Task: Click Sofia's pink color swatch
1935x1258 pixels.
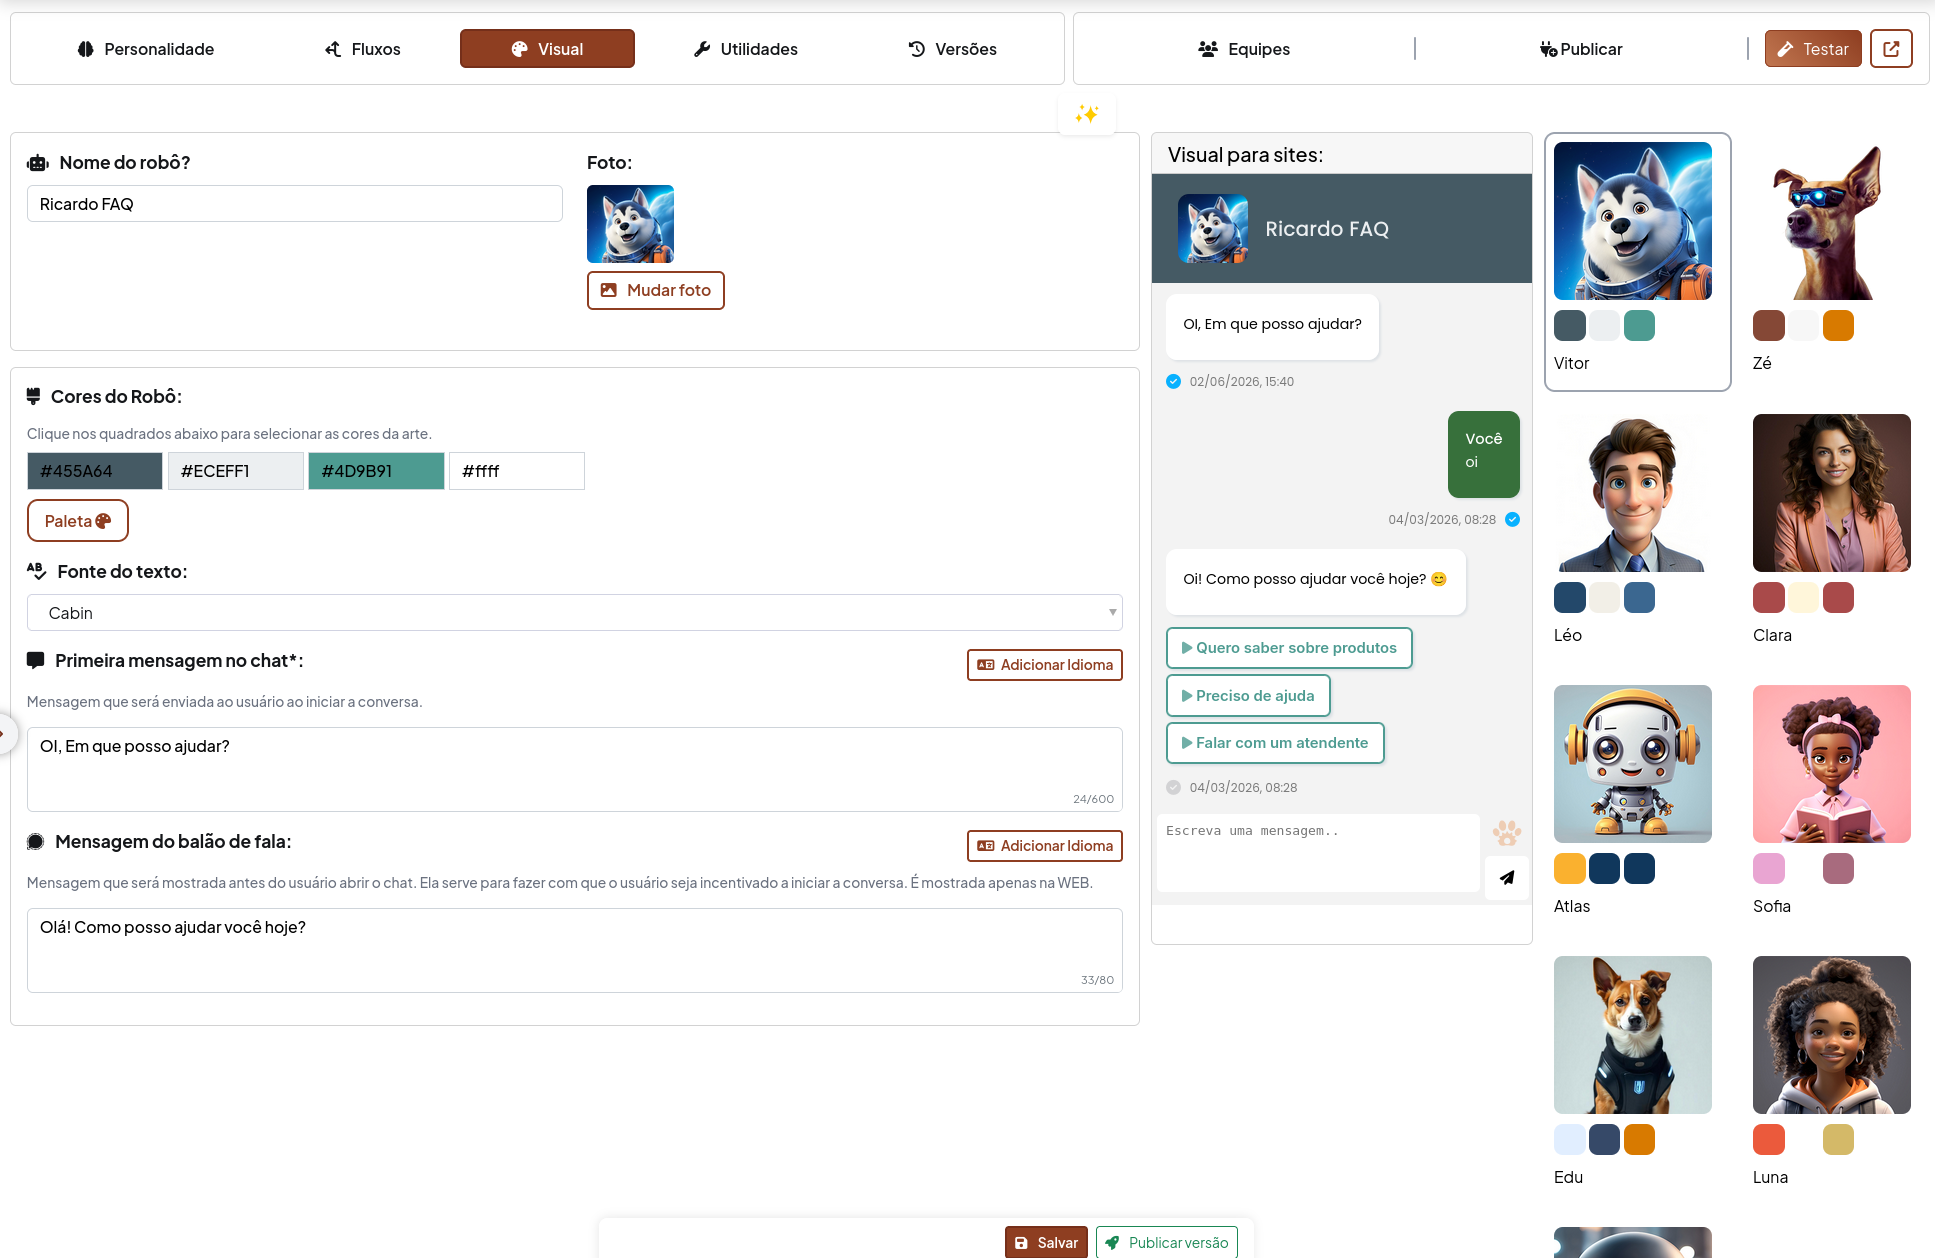Action: click(1769, 869)
